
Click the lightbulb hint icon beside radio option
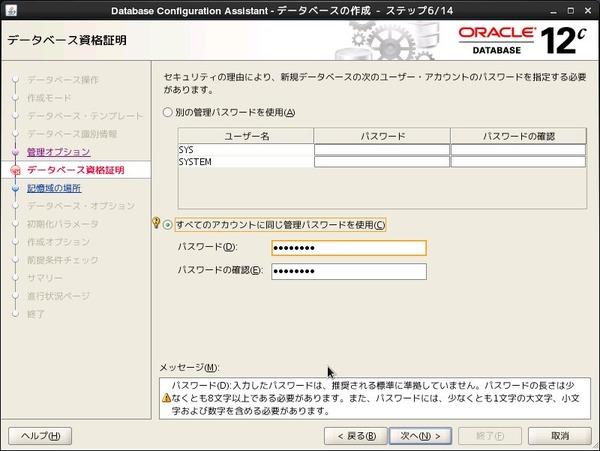156,223
